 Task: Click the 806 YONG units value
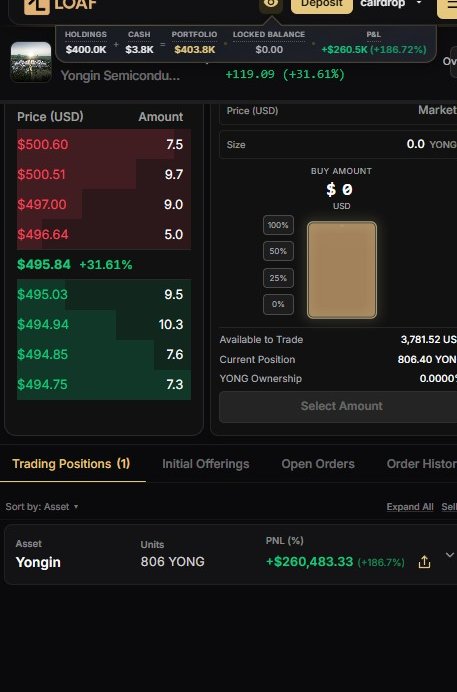point(172,562)
